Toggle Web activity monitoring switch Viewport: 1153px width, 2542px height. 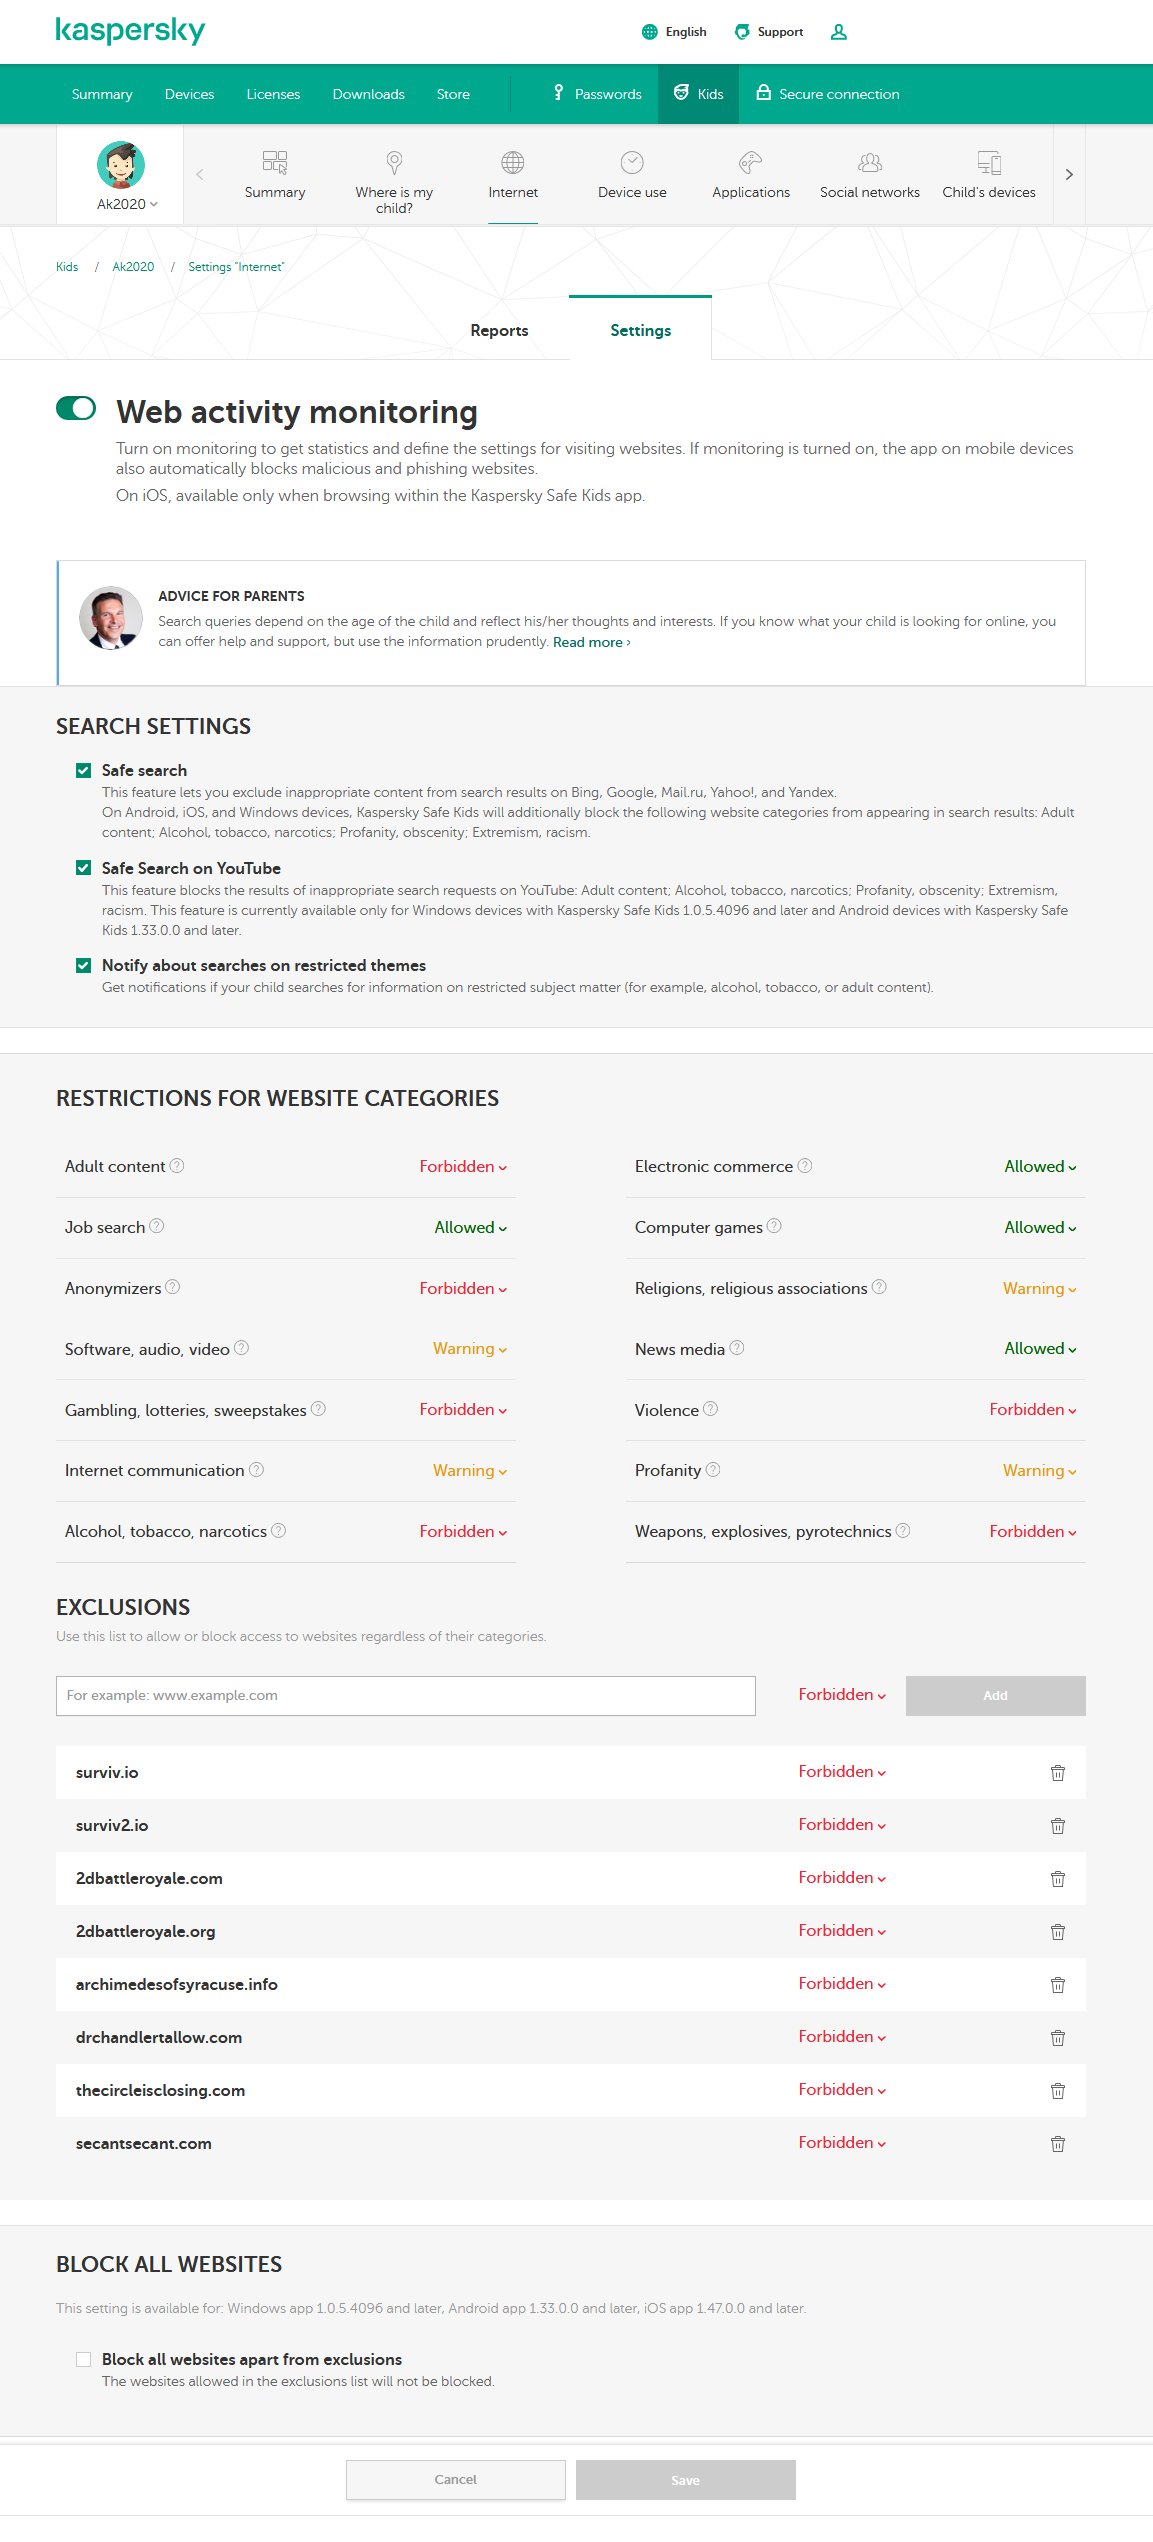[76, 408]
